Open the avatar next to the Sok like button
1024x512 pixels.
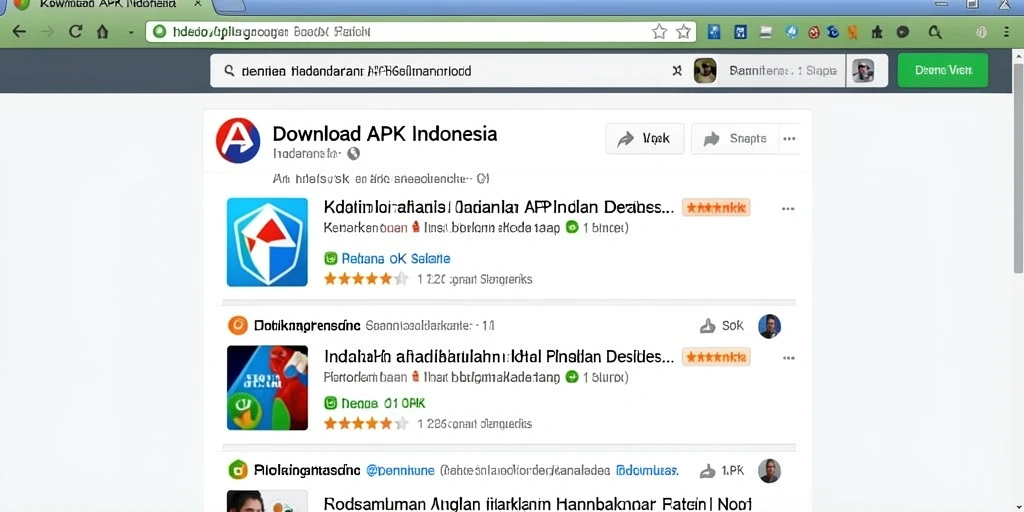769,326
